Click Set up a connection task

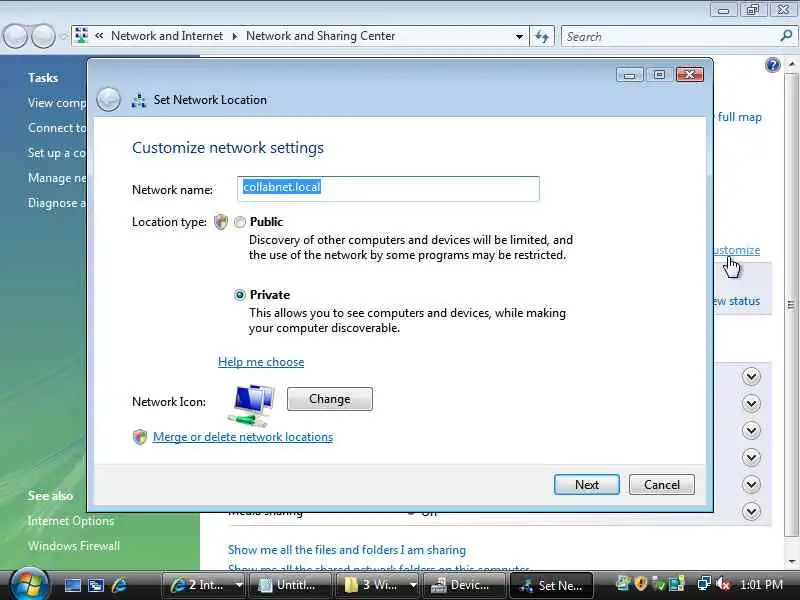57,153
